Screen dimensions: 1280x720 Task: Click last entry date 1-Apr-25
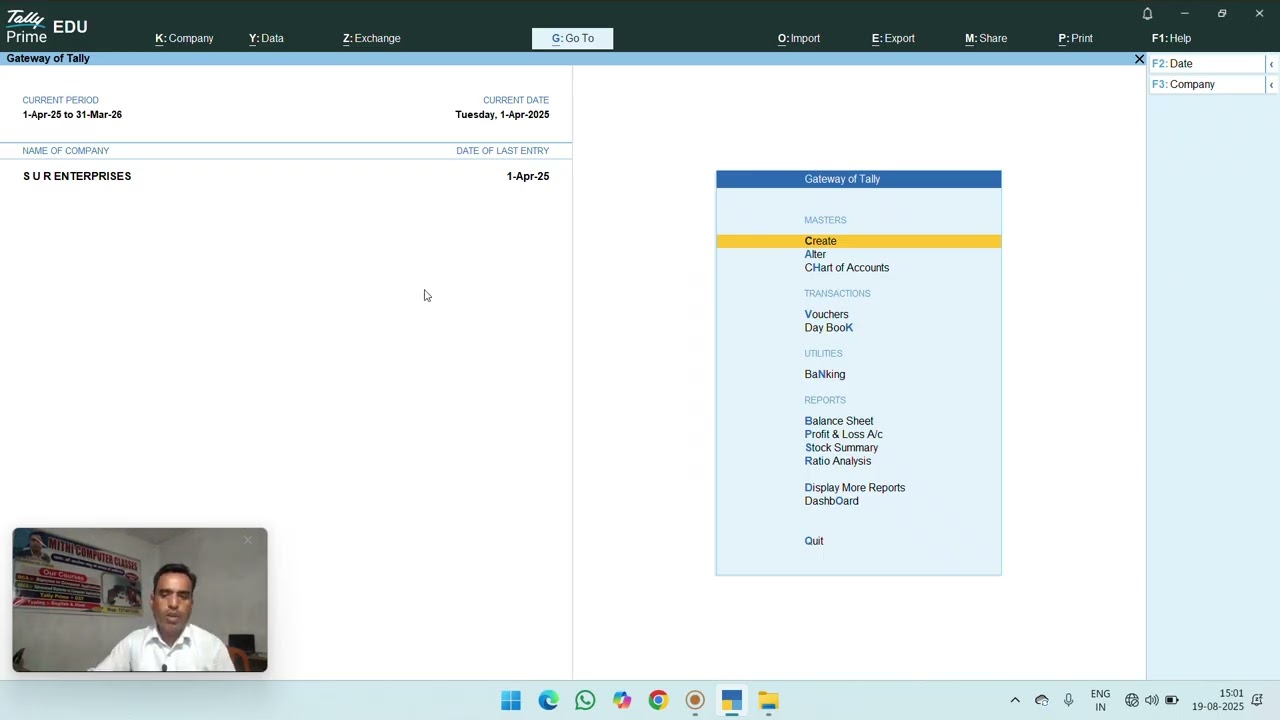coord(527,176)
